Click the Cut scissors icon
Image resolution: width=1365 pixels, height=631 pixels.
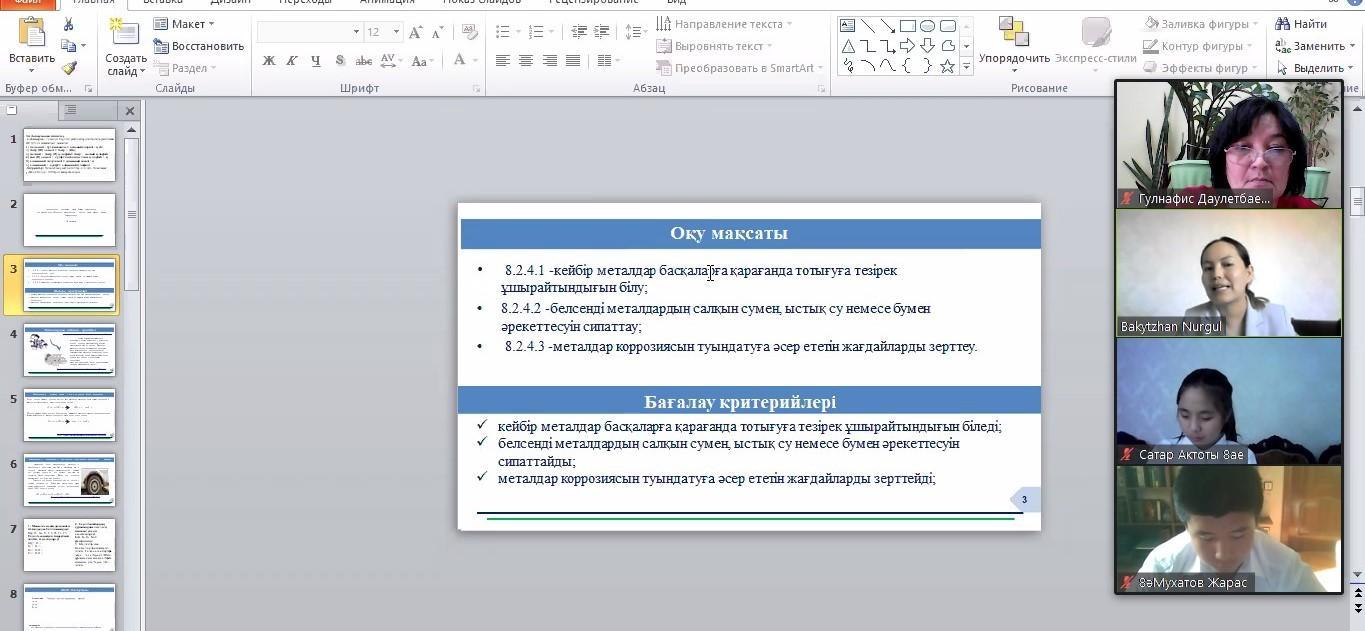(68, 24)
